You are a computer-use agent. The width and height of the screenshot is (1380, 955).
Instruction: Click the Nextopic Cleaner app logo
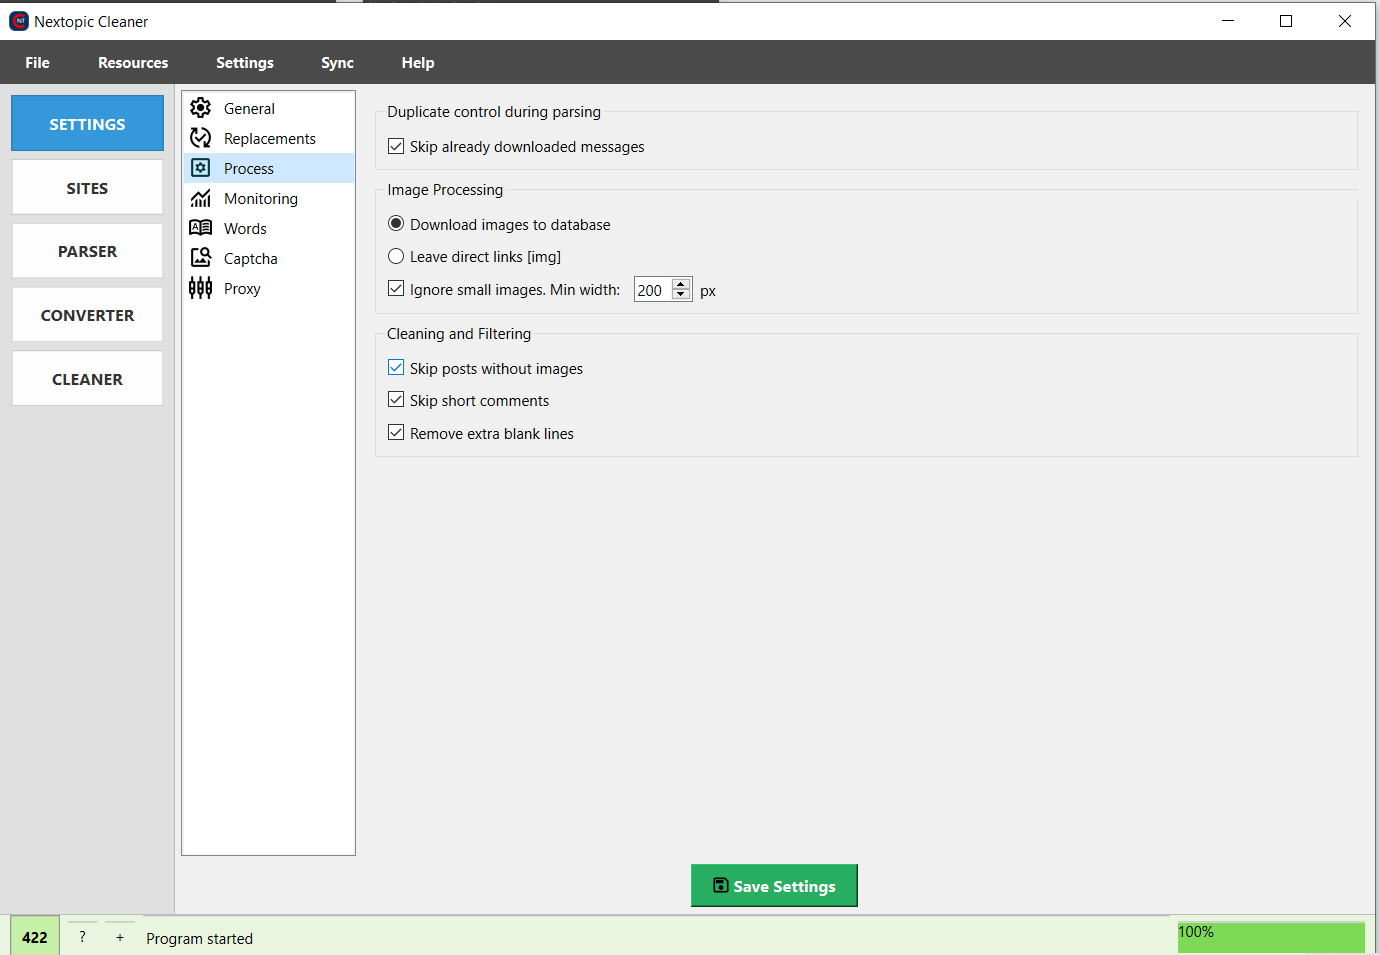(19, 21)
